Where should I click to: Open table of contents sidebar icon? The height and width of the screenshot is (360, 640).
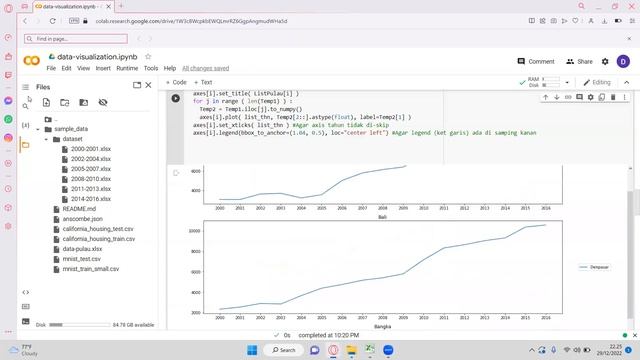(x=25, y=87)
